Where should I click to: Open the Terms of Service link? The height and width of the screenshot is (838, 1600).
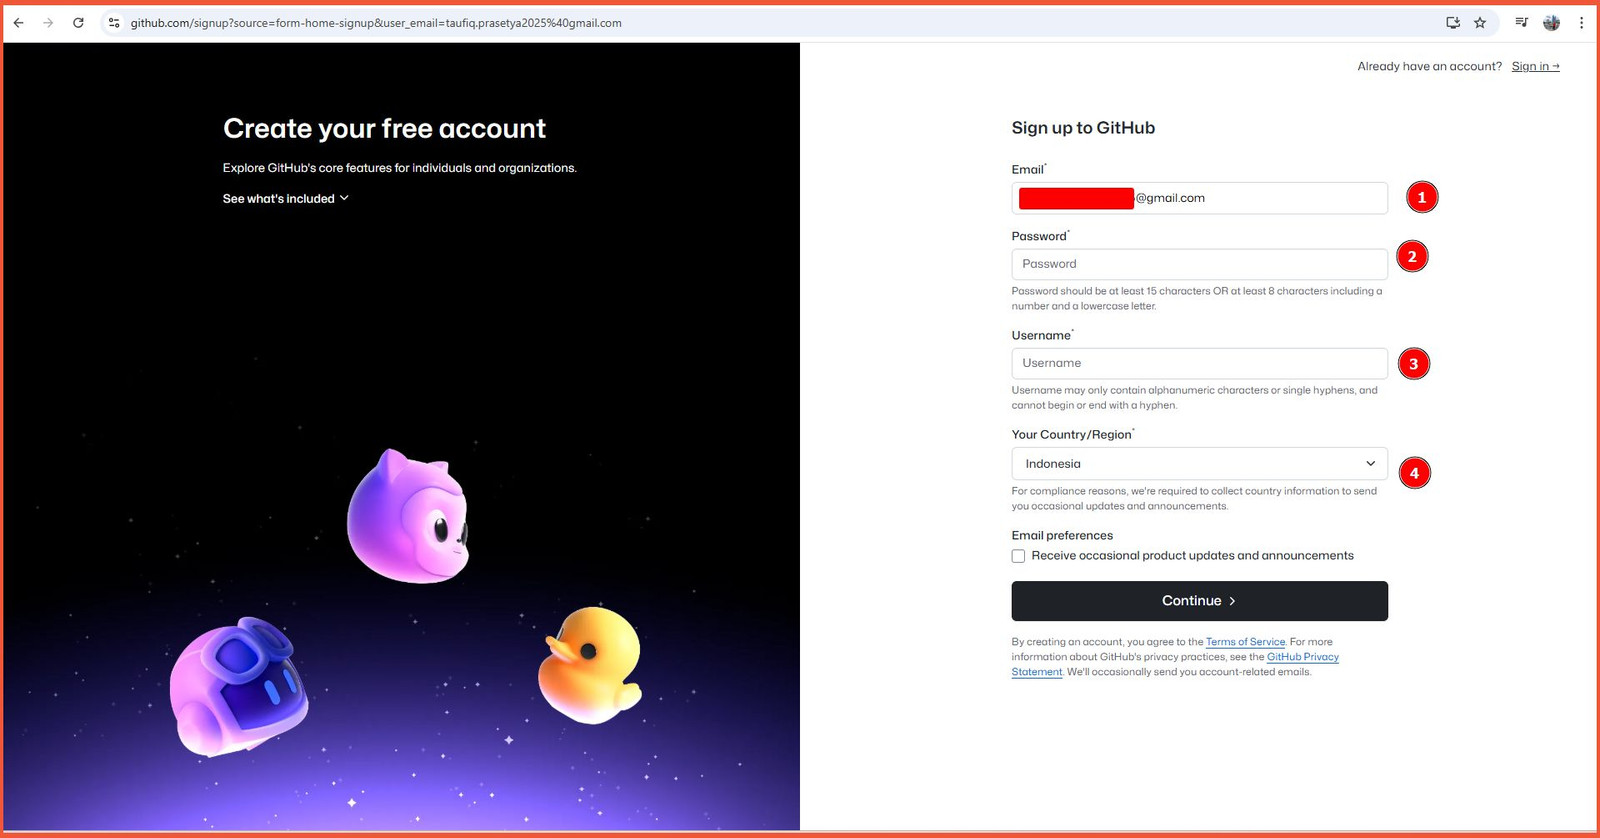pos(1245,642)
